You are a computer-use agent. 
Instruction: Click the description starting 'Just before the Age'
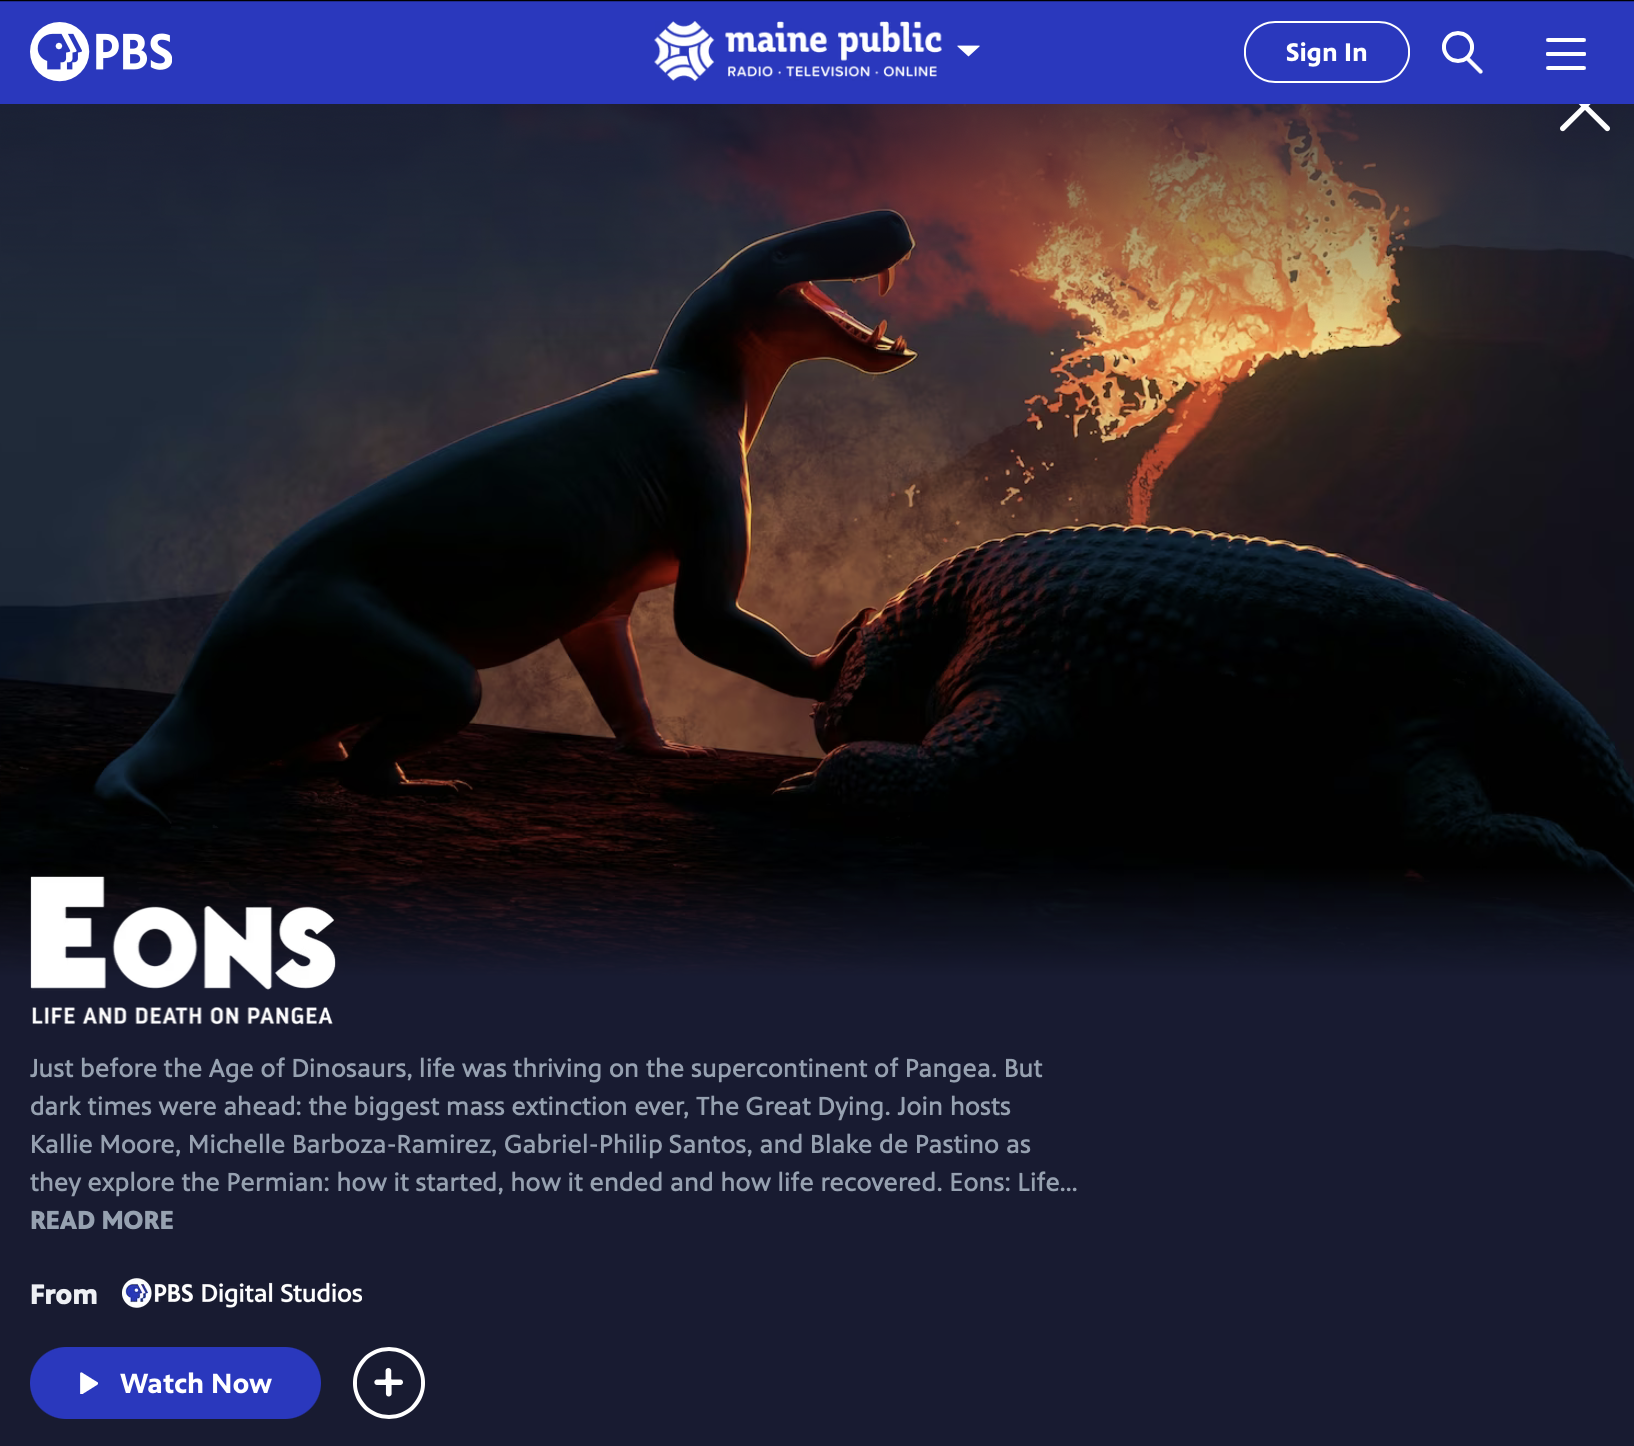554,1125
